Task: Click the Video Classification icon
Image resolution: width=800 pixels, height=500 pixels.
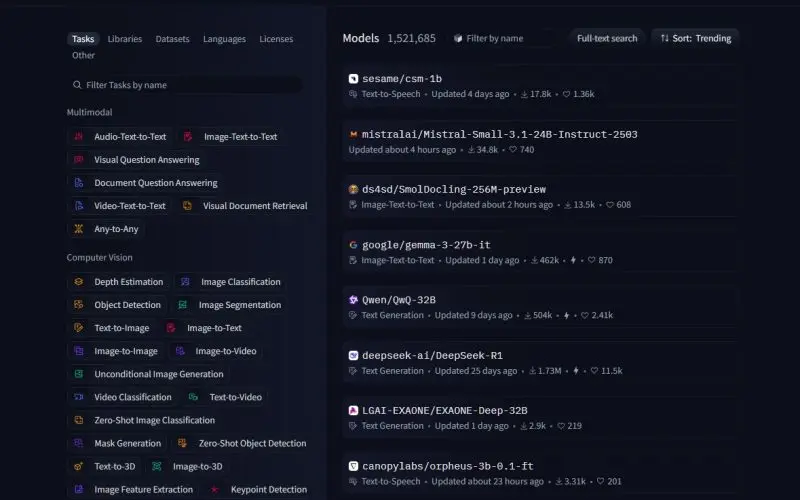Action: click(79, 397)
